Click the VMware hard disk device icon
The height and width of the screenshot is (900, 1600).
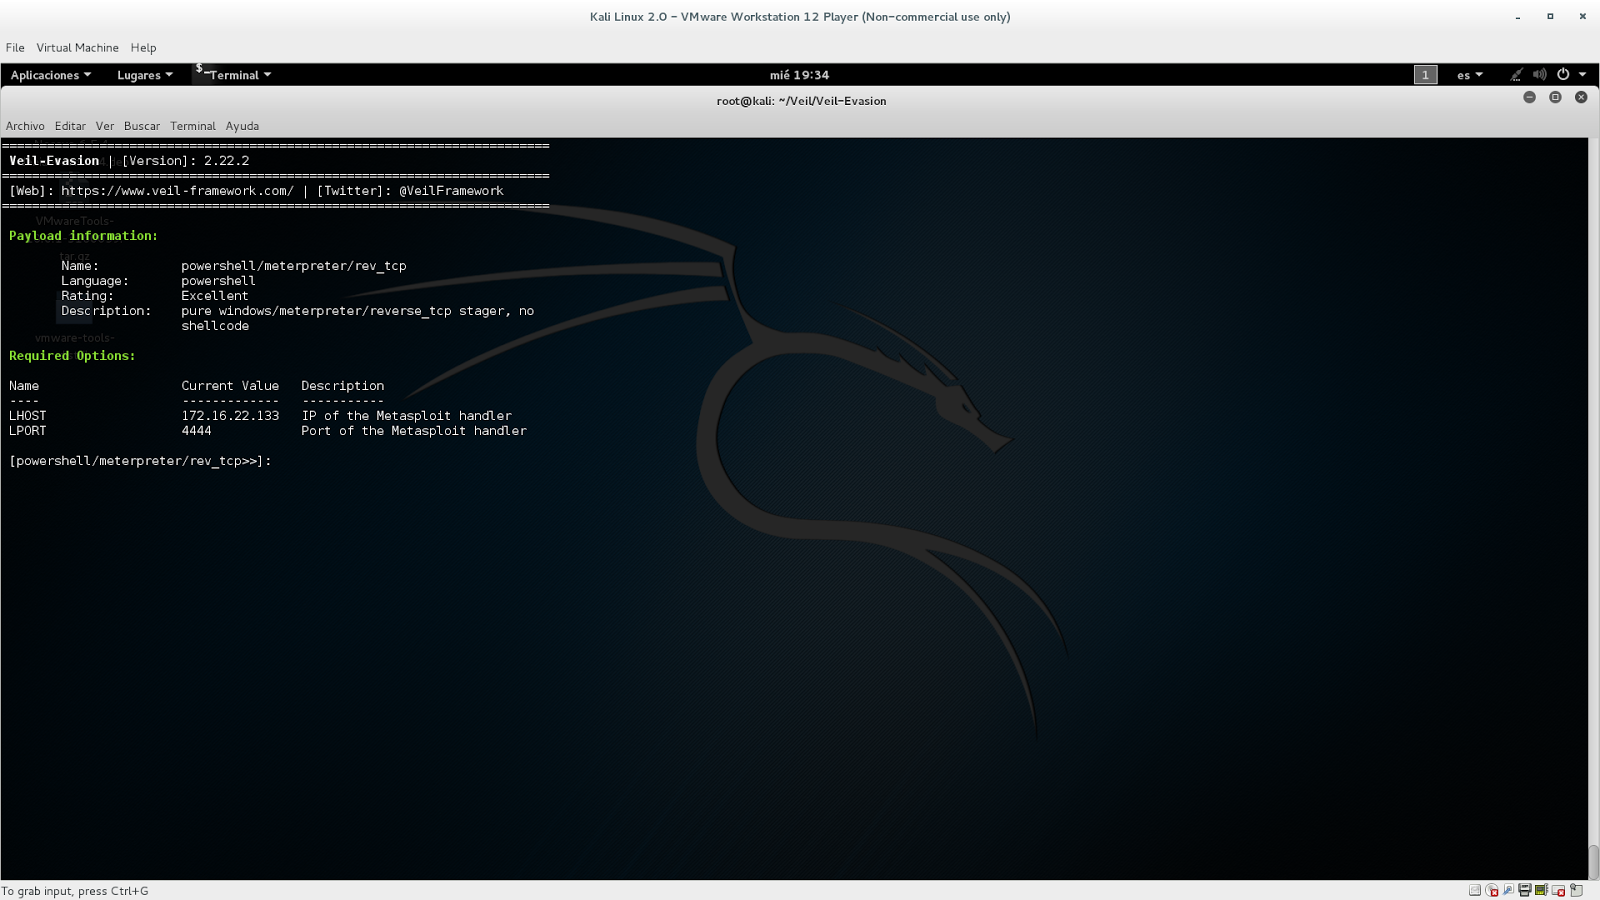pos(1475,890)
